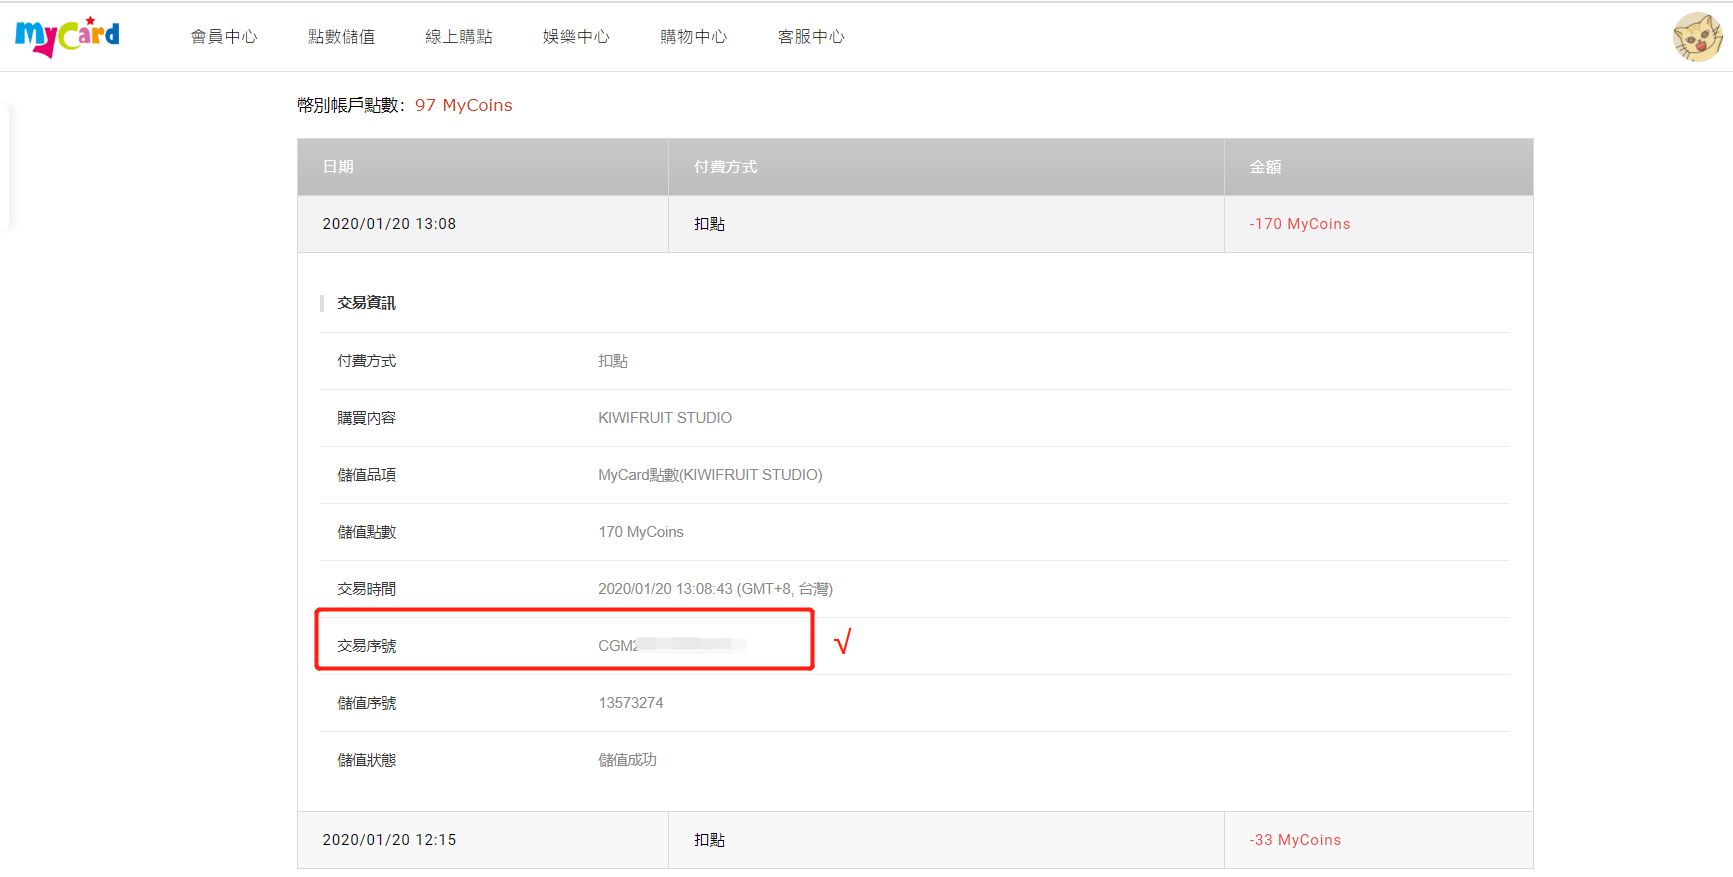
Task: Select the -170 MyCoins amount
Action: [x=1299, y=224]
